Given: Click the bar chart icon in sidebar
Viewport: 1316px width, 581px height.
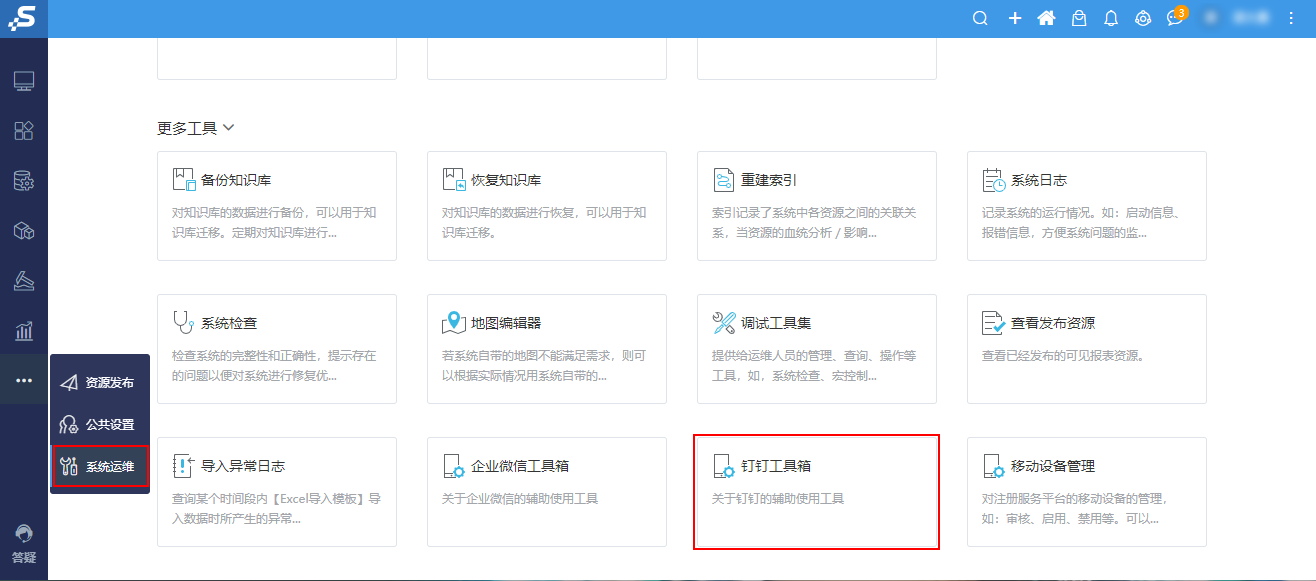Looking at the screenshot, I should tap(24, 330).
